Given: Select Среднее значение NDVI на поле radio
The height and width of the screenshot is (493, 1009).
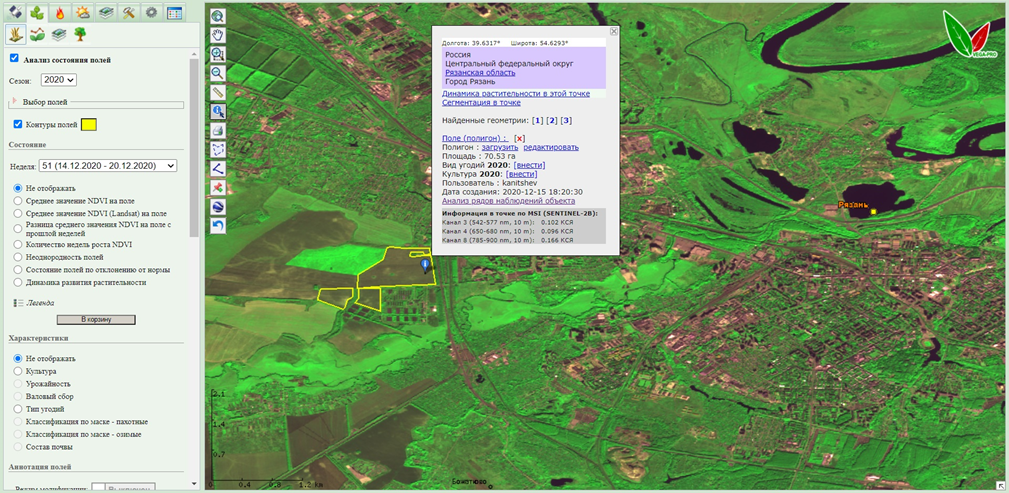Looking at the screenshot, I should 18,201.
